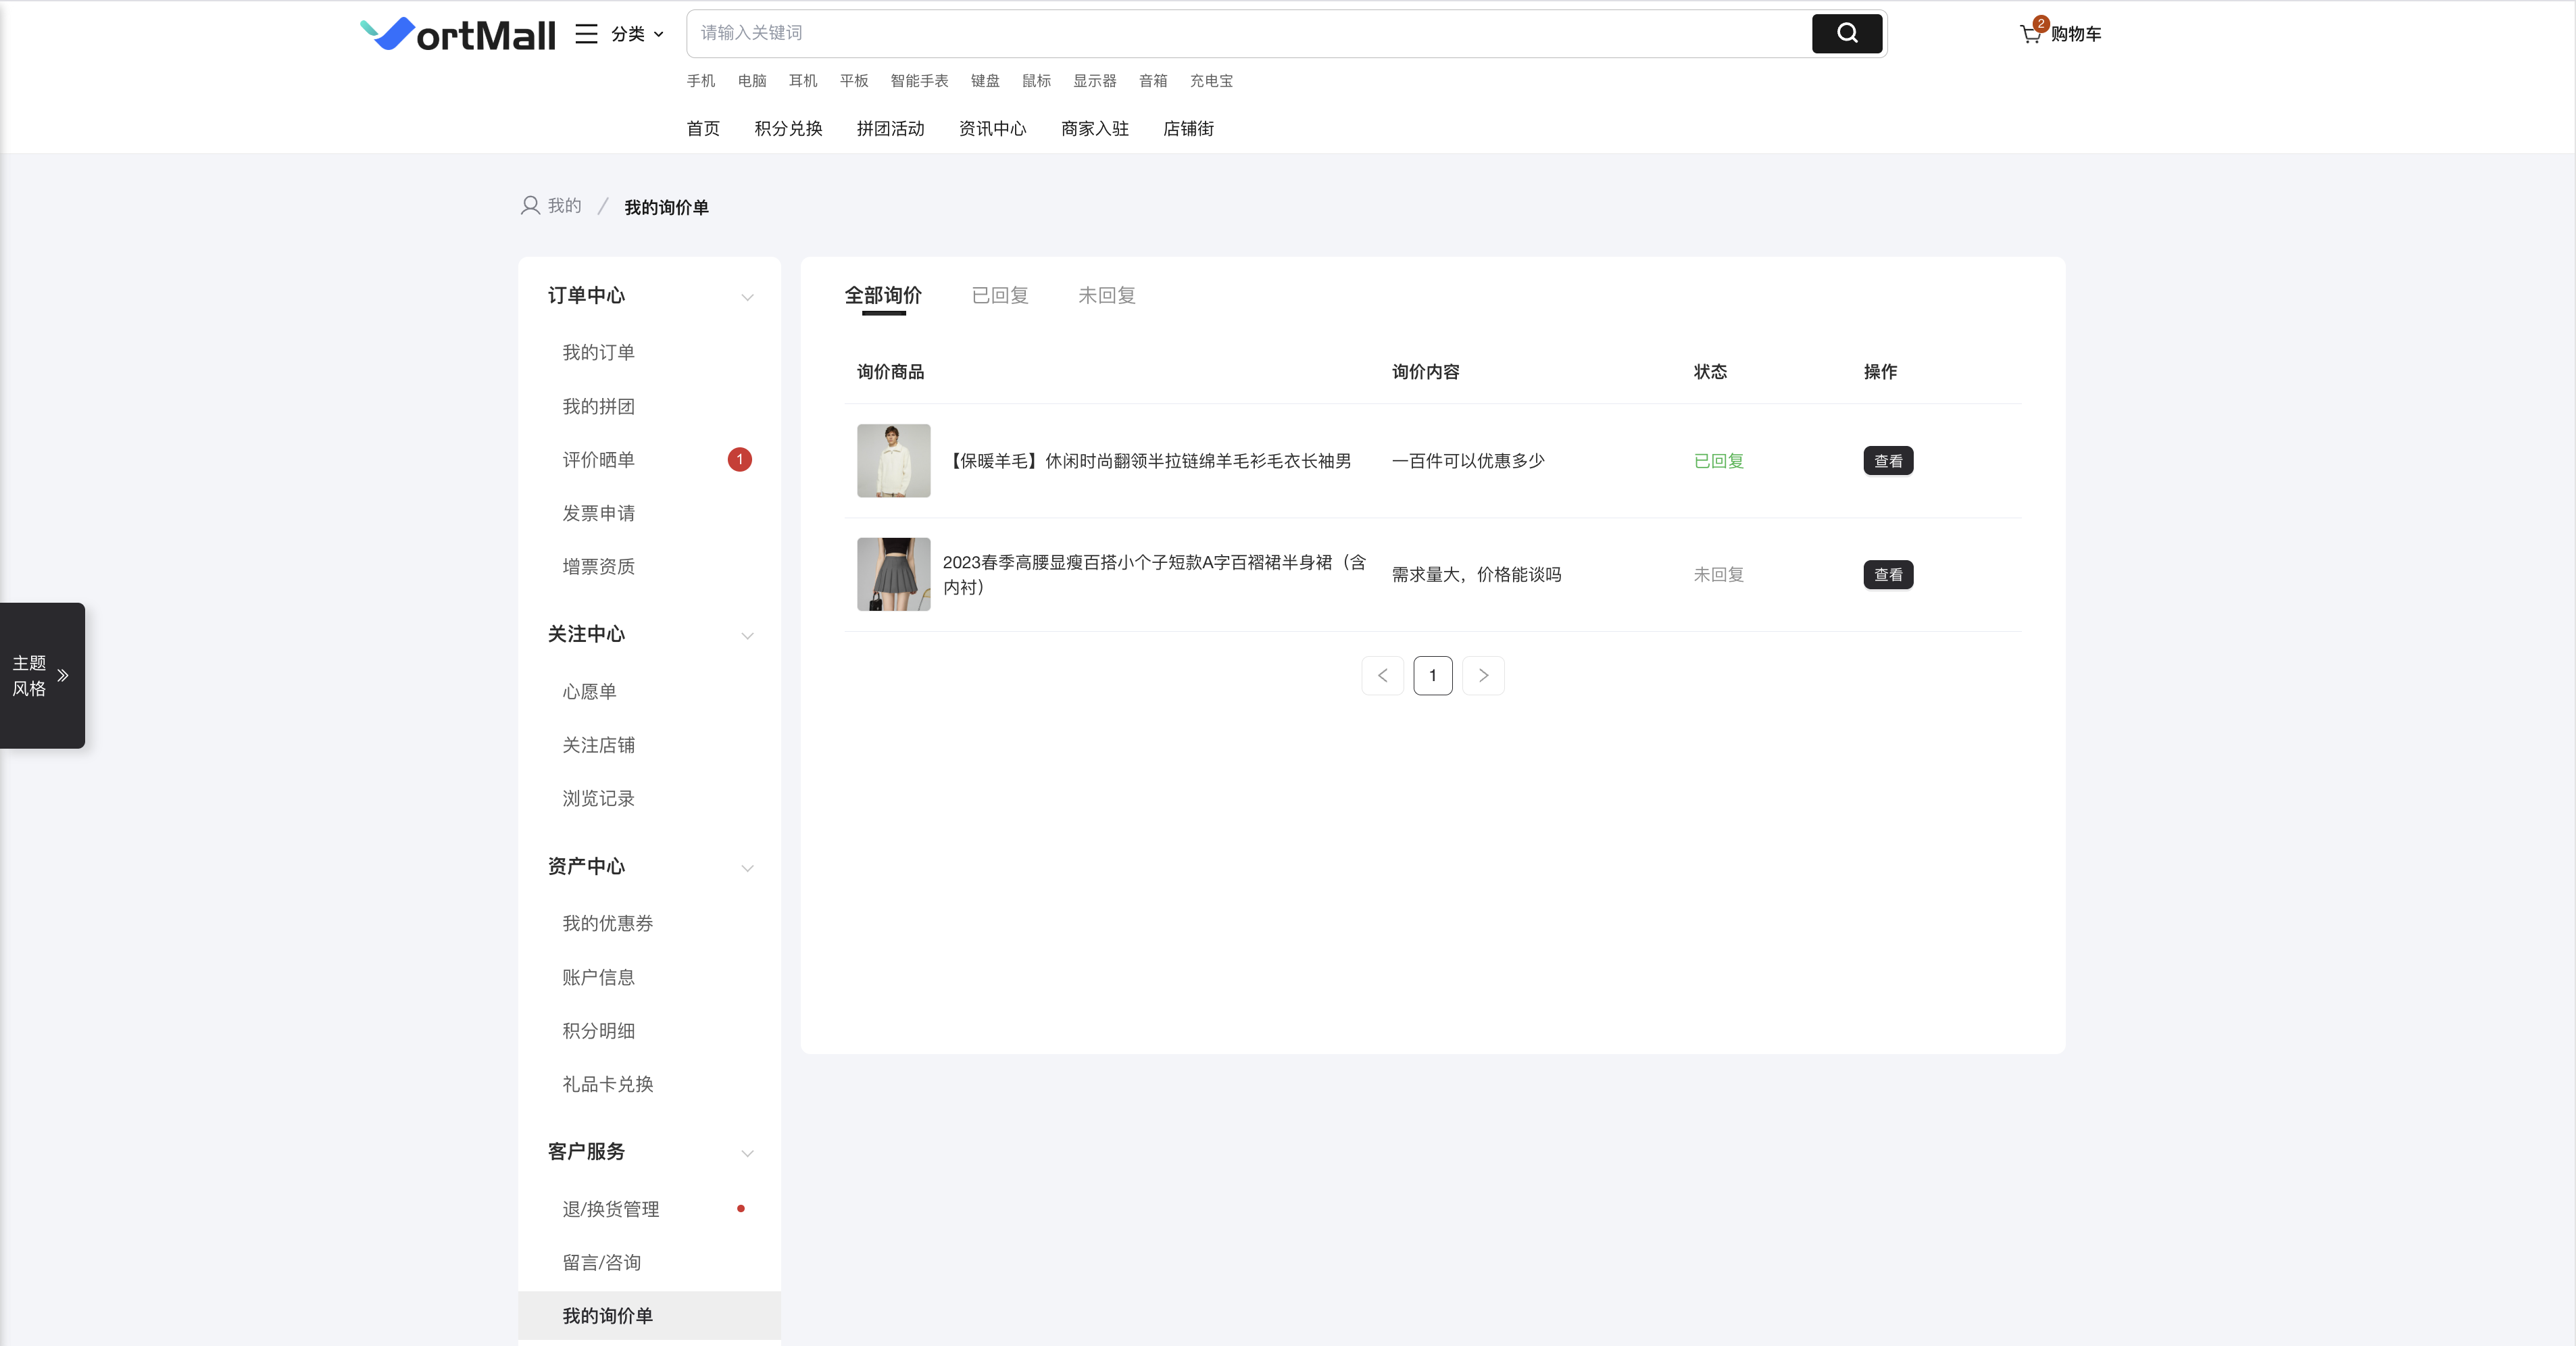Open the 2023春季高腰 skirt product title

[1155, 574]
